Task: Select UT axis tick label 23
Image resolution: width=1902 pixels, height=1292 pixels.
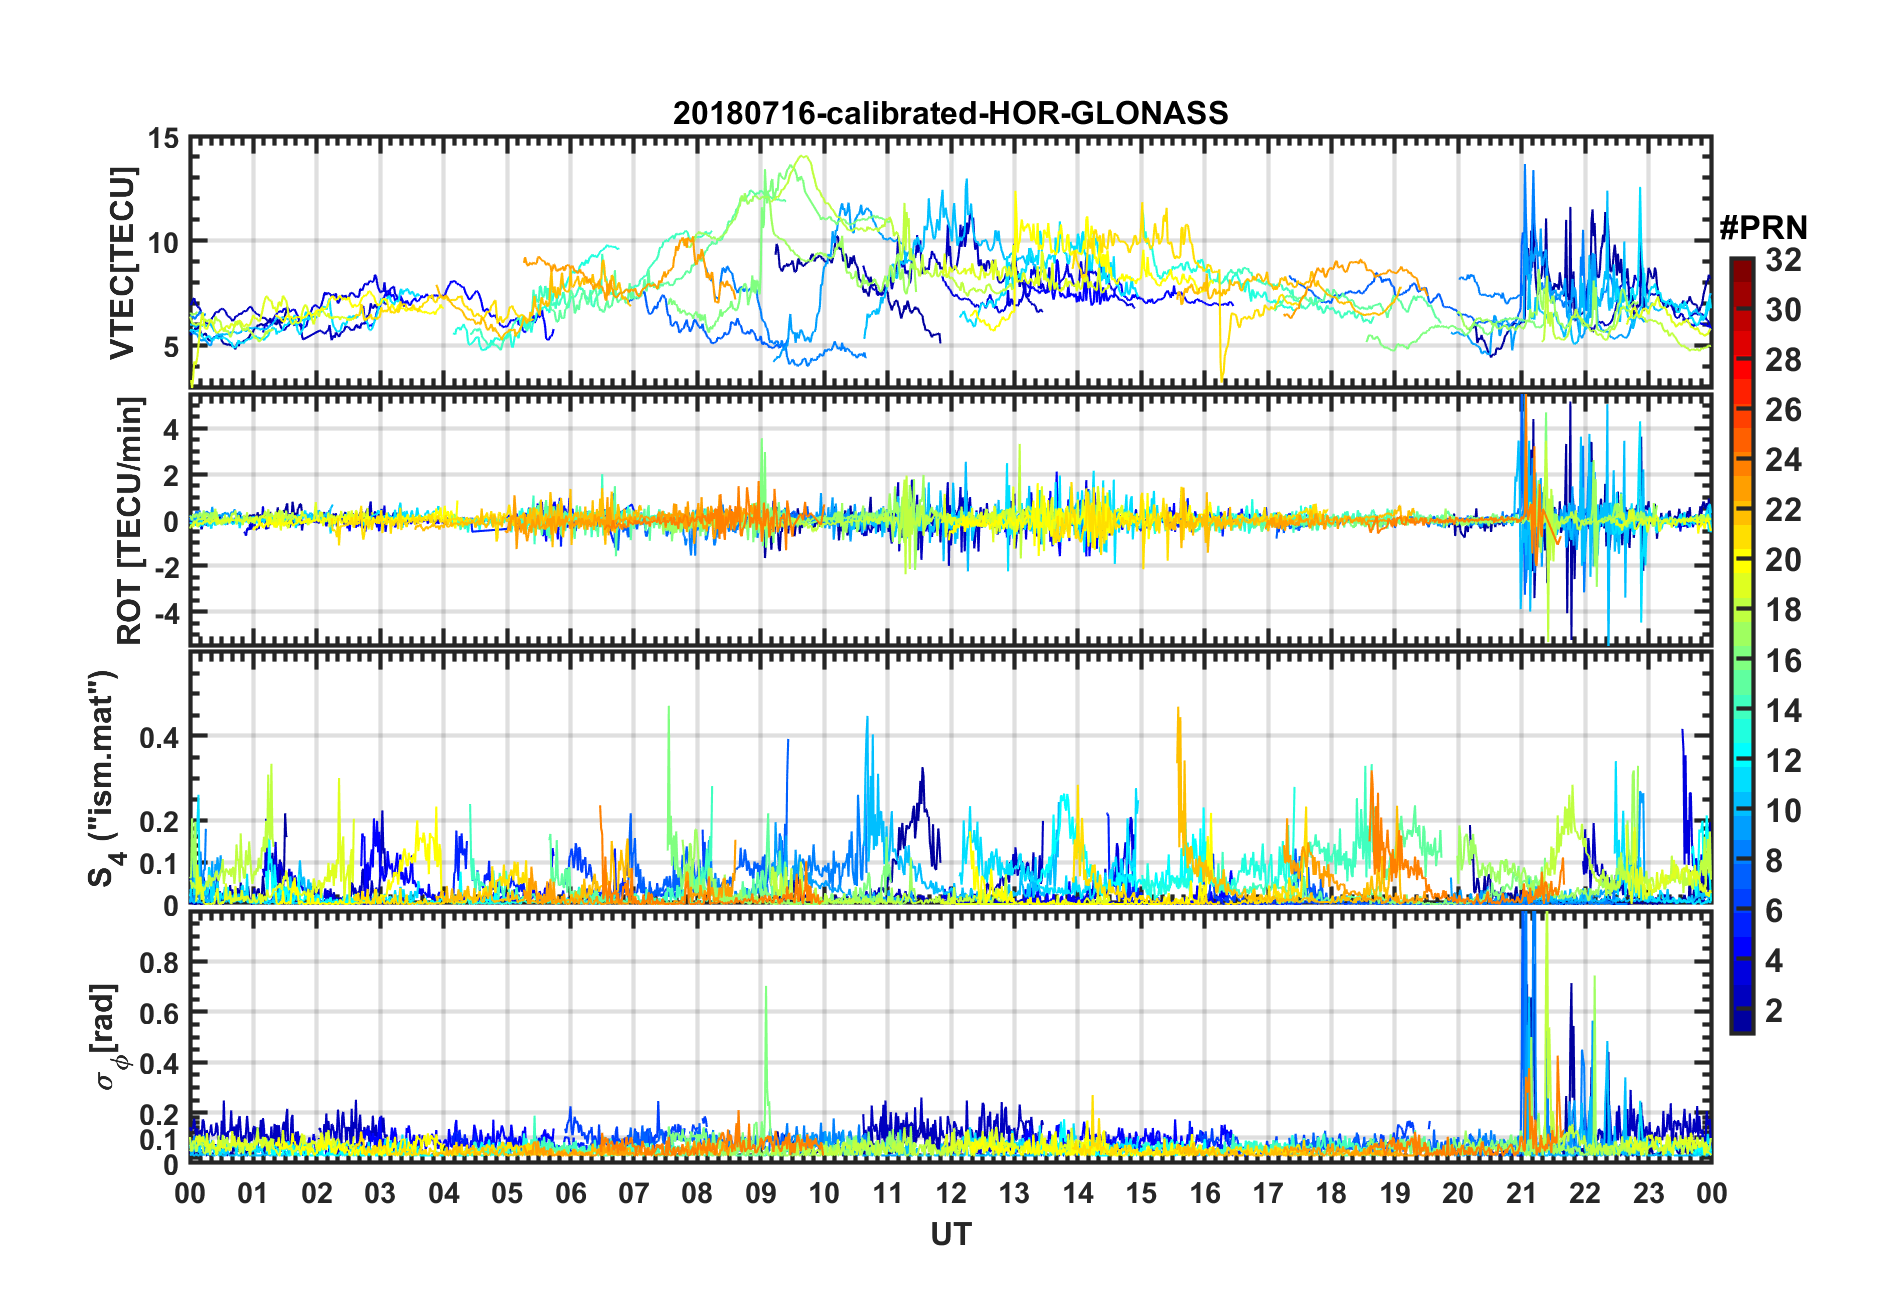Action: click(1649, 1193)
